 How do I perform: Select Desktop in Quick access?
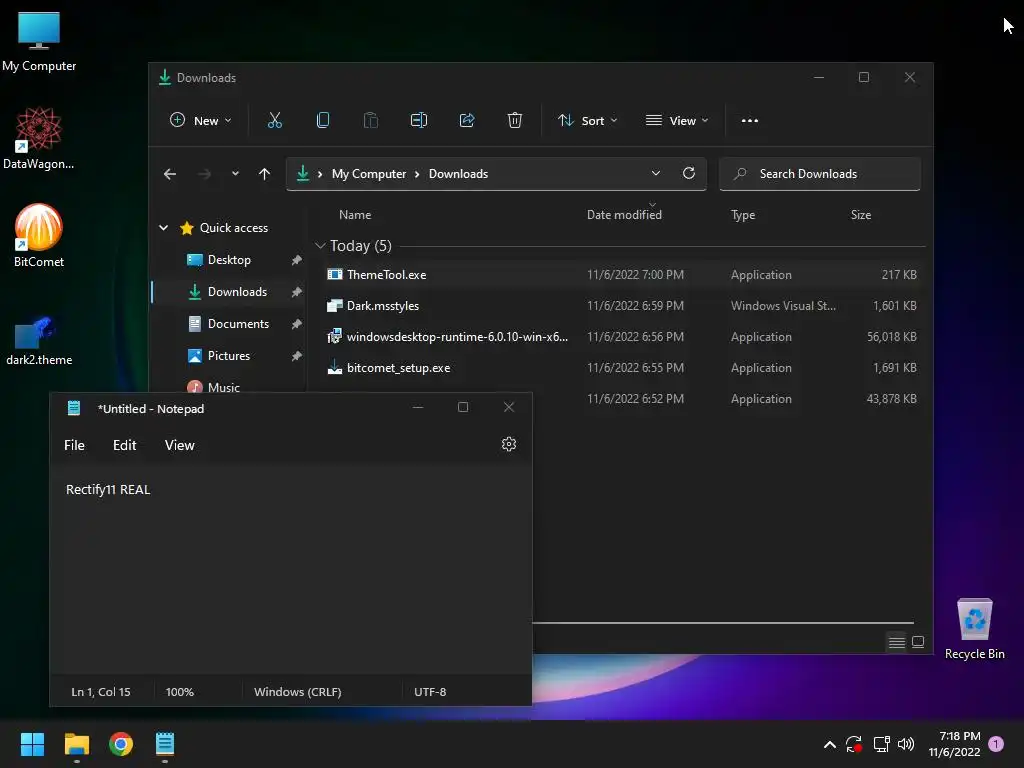coord(229,260)
